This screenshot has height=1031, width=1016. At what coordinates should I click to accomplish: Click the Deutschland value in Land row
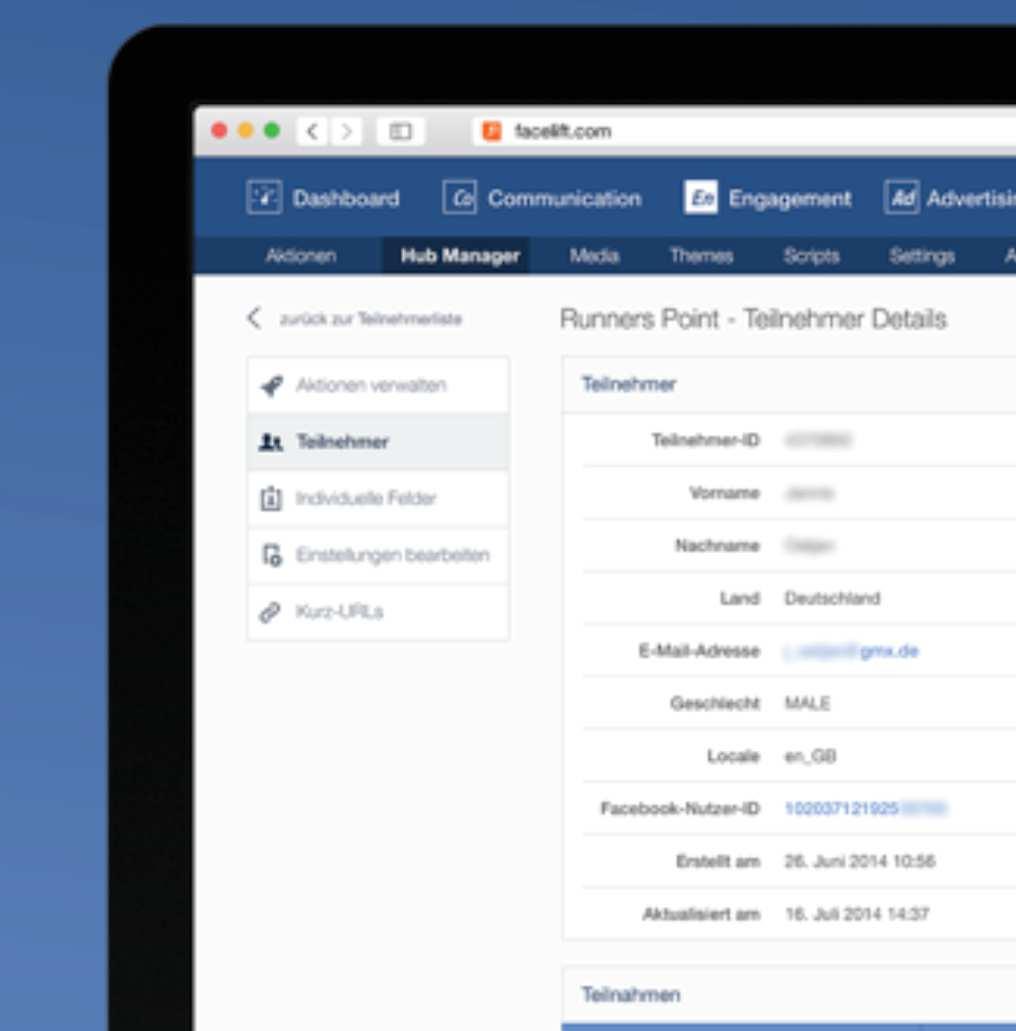pos(833,598)
